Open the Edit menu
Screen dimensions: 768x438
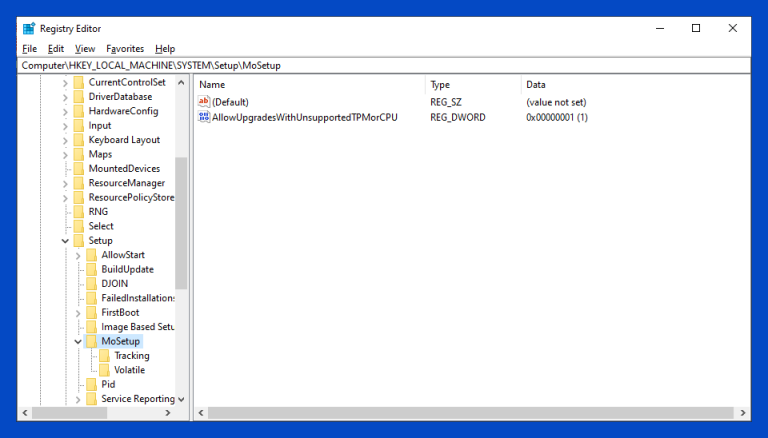[56, 49]
